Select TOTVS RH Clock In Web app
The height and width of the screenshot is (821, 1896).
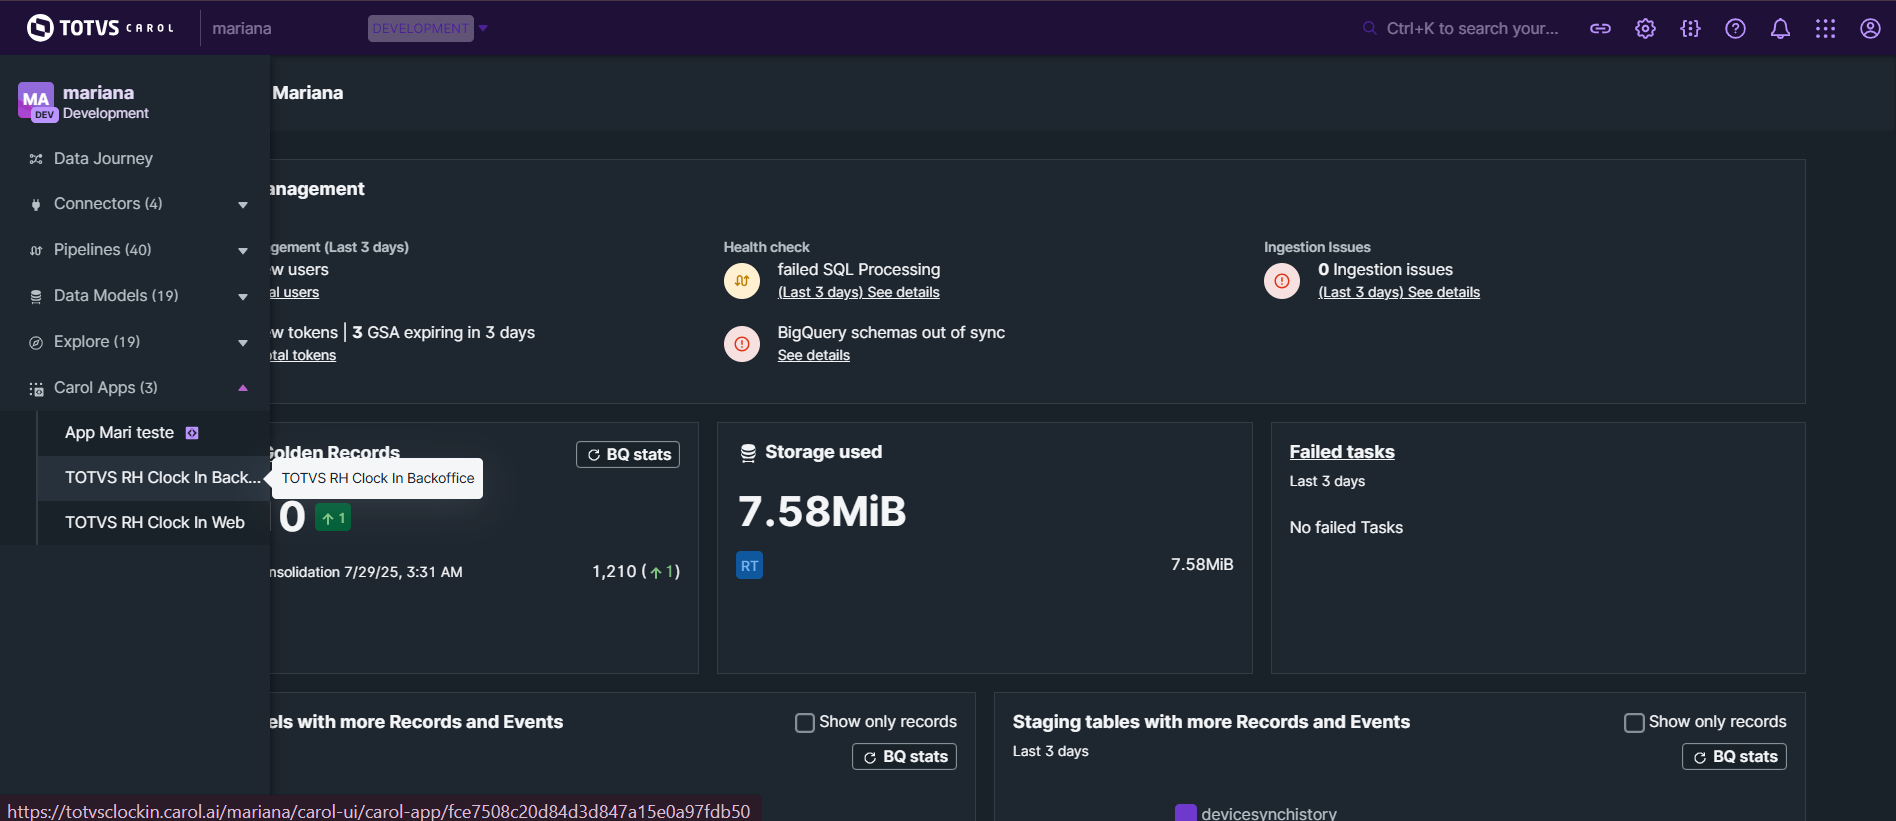155,523
